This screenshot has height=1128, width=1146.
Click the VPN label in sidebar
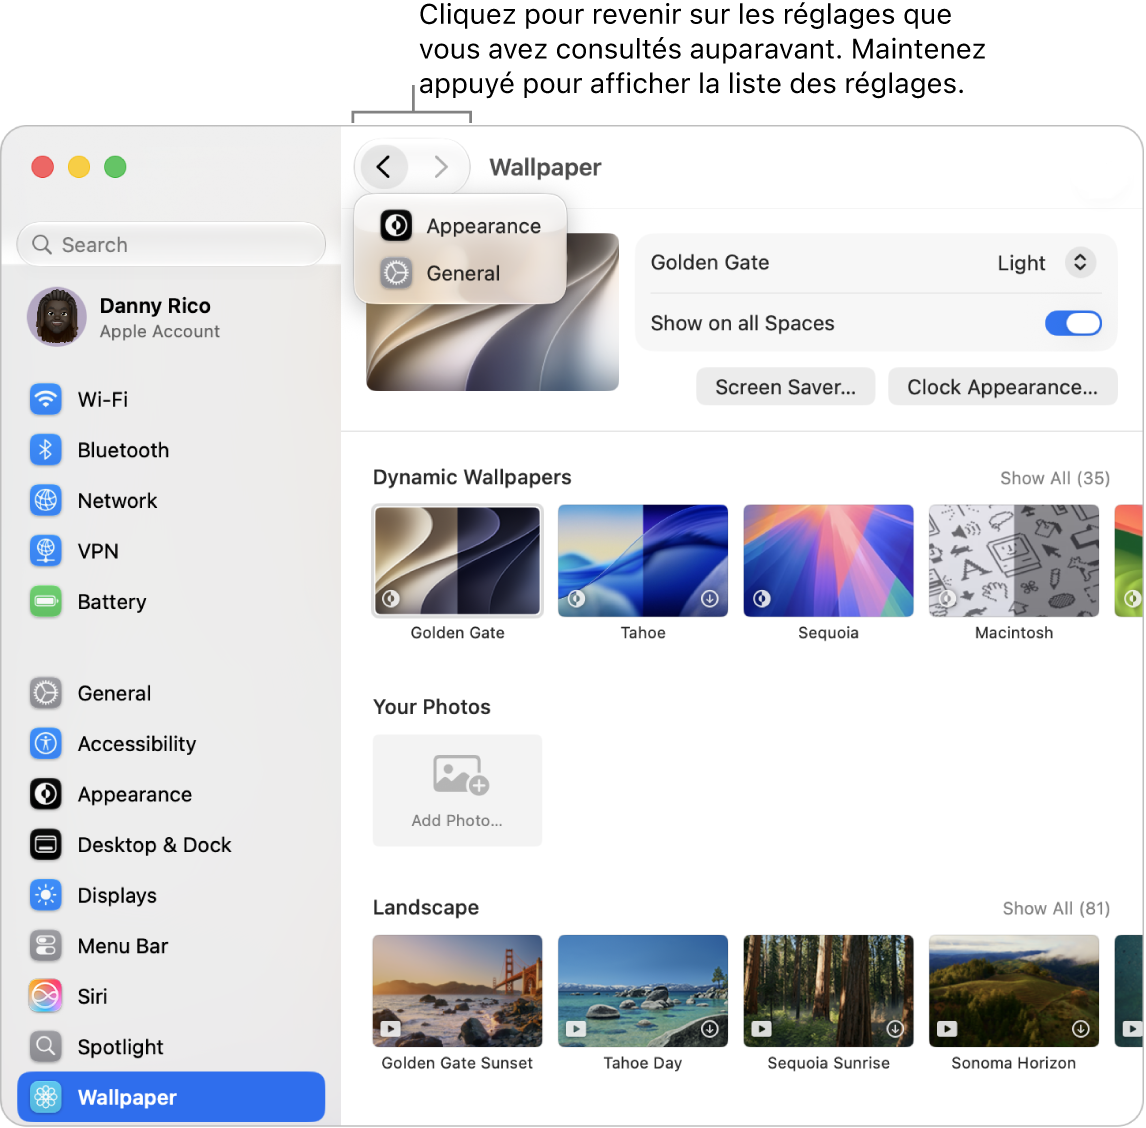coord(98,551)
